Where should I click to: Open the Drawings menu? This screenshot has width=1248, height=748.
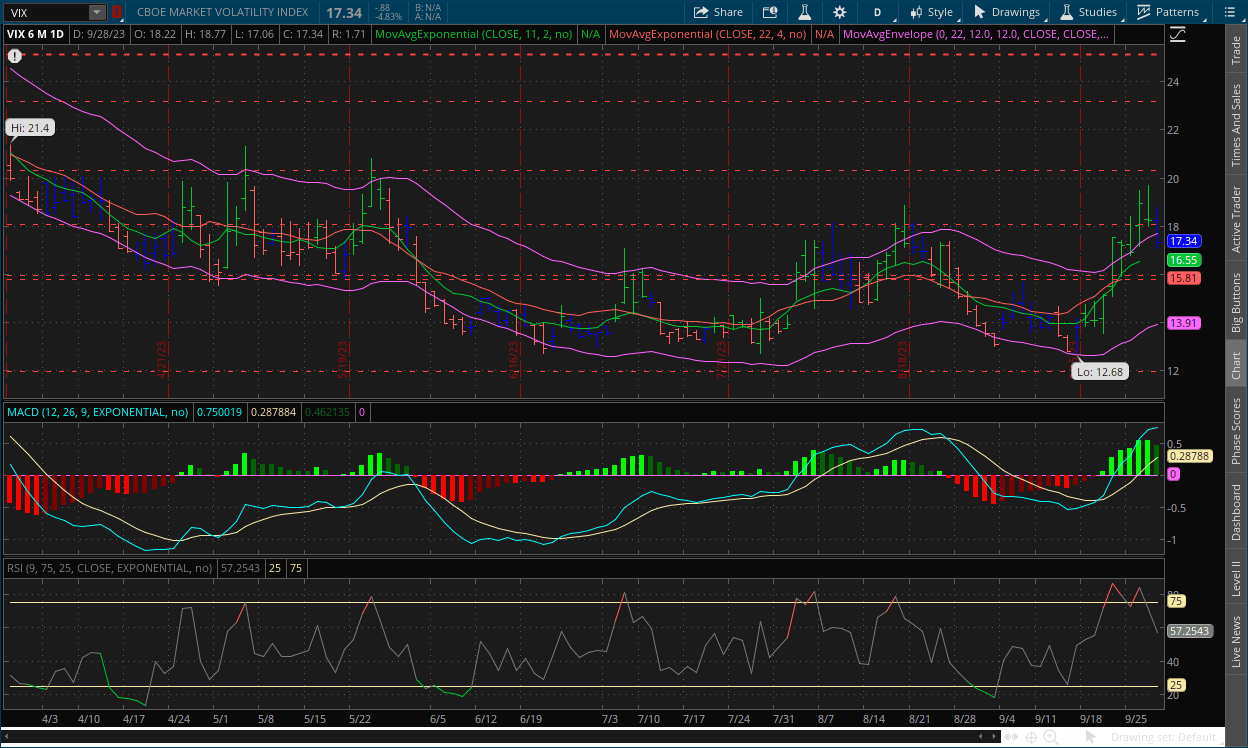click(1007, 12)
